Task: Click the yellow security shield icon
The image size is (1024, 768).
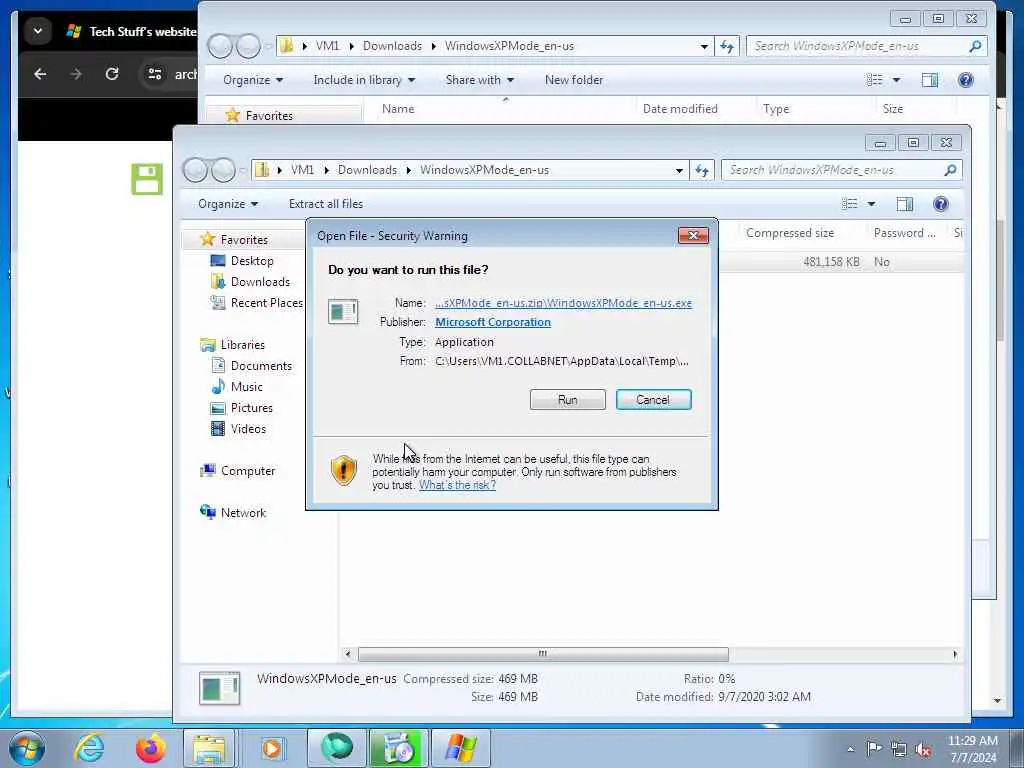Action: (x=344, y=470)
